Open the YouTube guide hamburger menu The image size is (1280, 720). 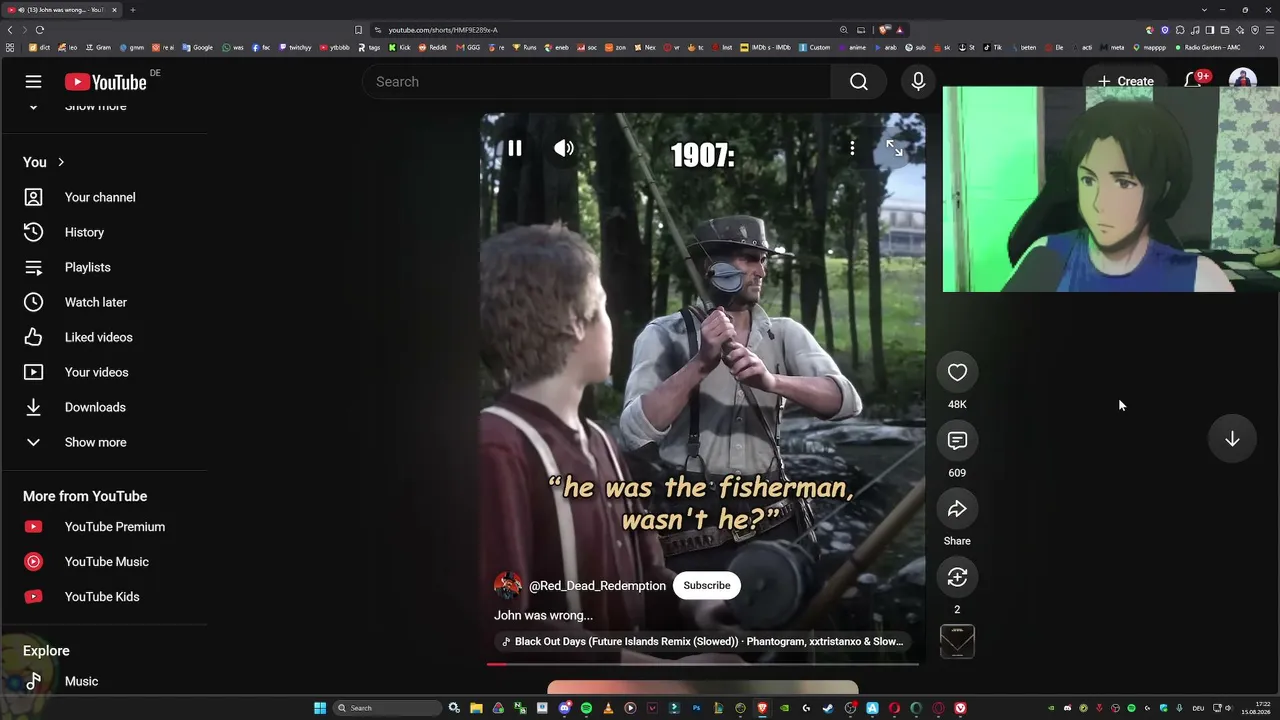(x=33, y=82)
